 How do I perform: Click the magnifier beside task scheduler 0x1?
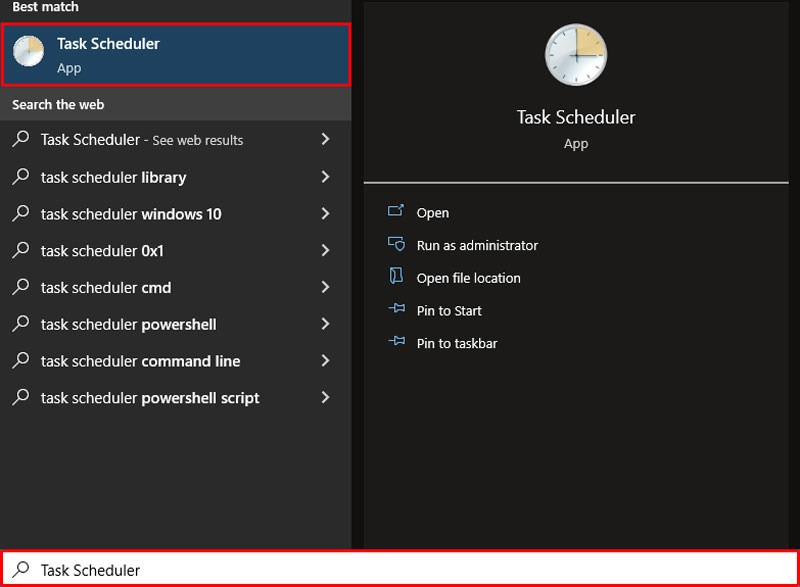click(x=21, y=251)
